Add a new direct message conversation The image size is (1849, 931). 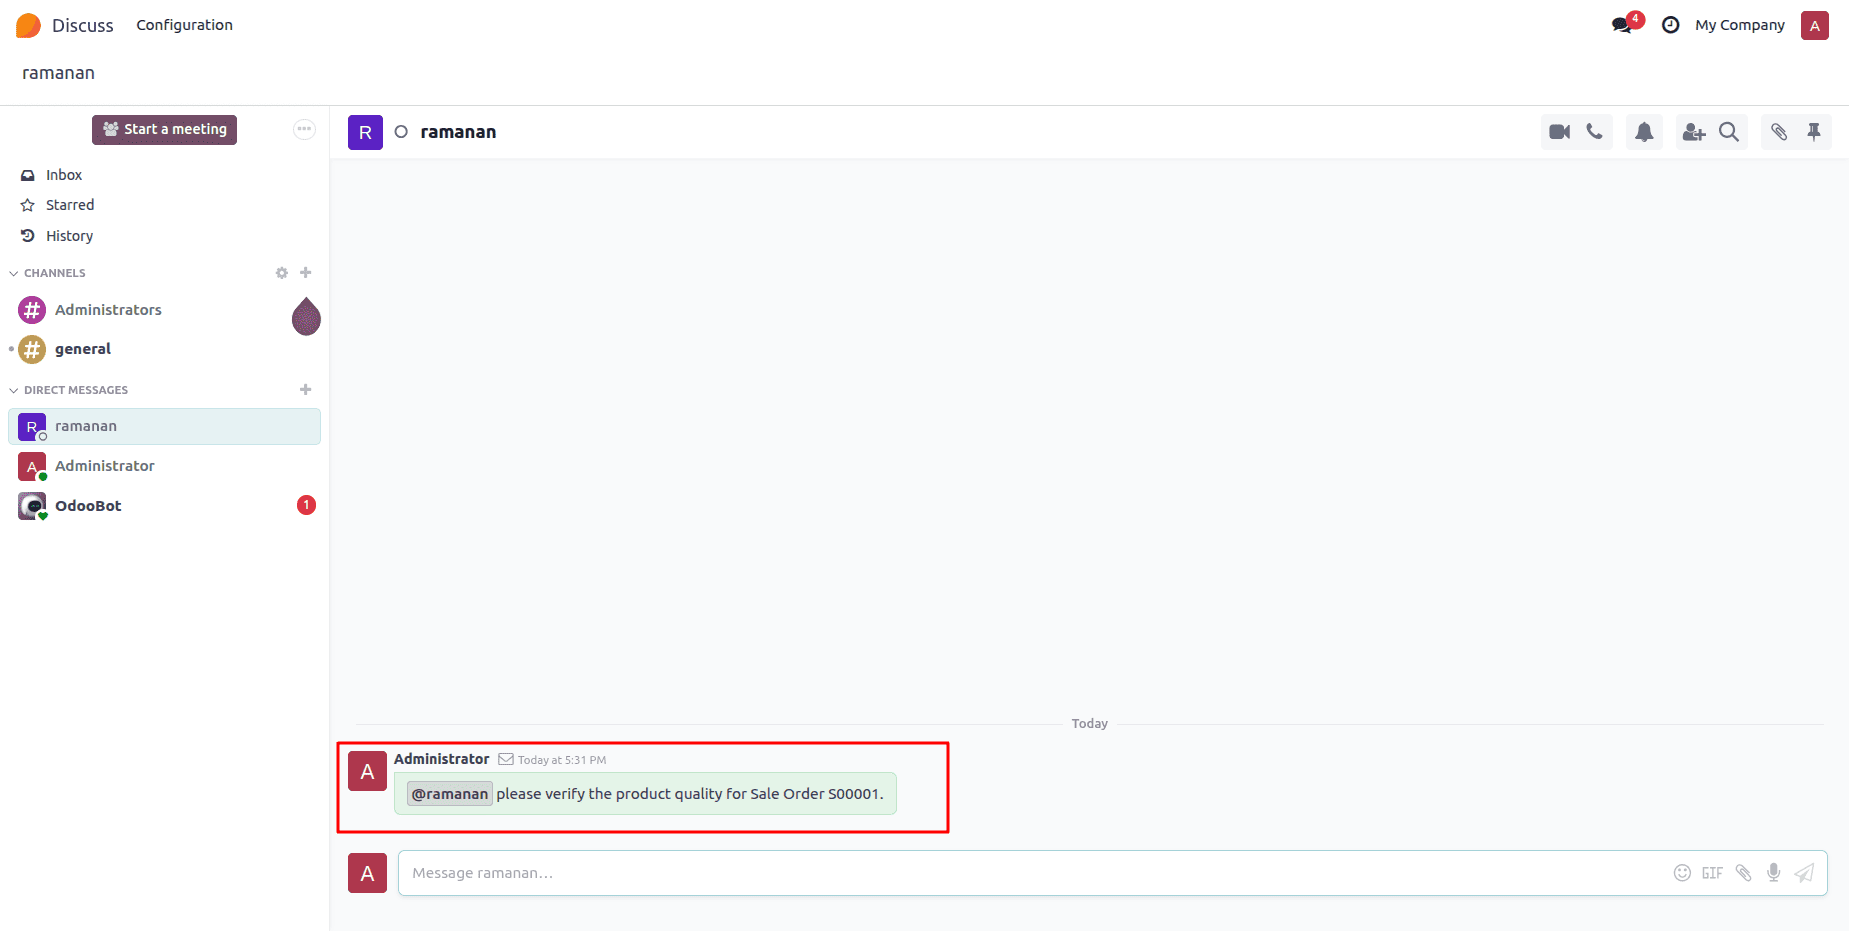[x=305, y=389]
